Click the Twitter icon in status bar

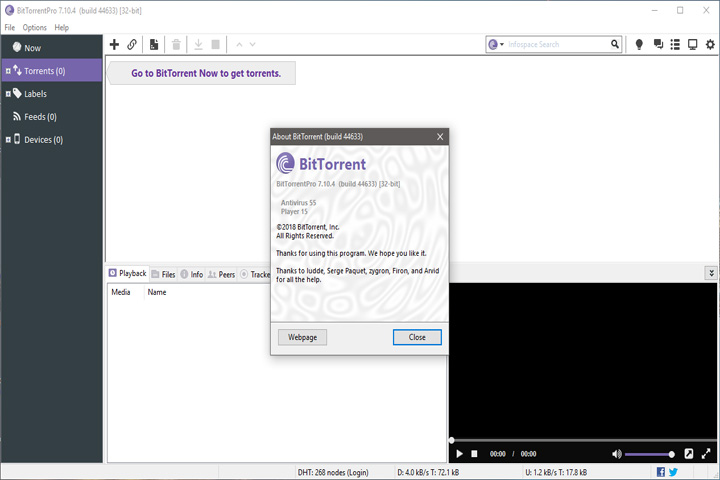673,472
